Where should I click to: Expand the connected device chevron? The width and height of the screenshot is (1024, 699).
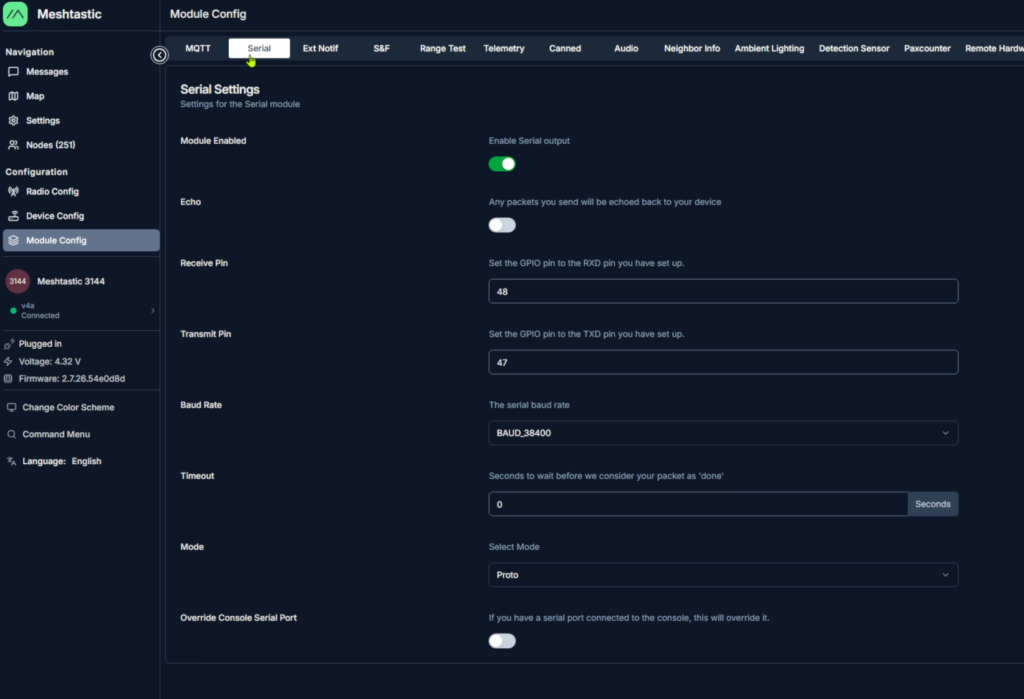[x=153, y=310]
